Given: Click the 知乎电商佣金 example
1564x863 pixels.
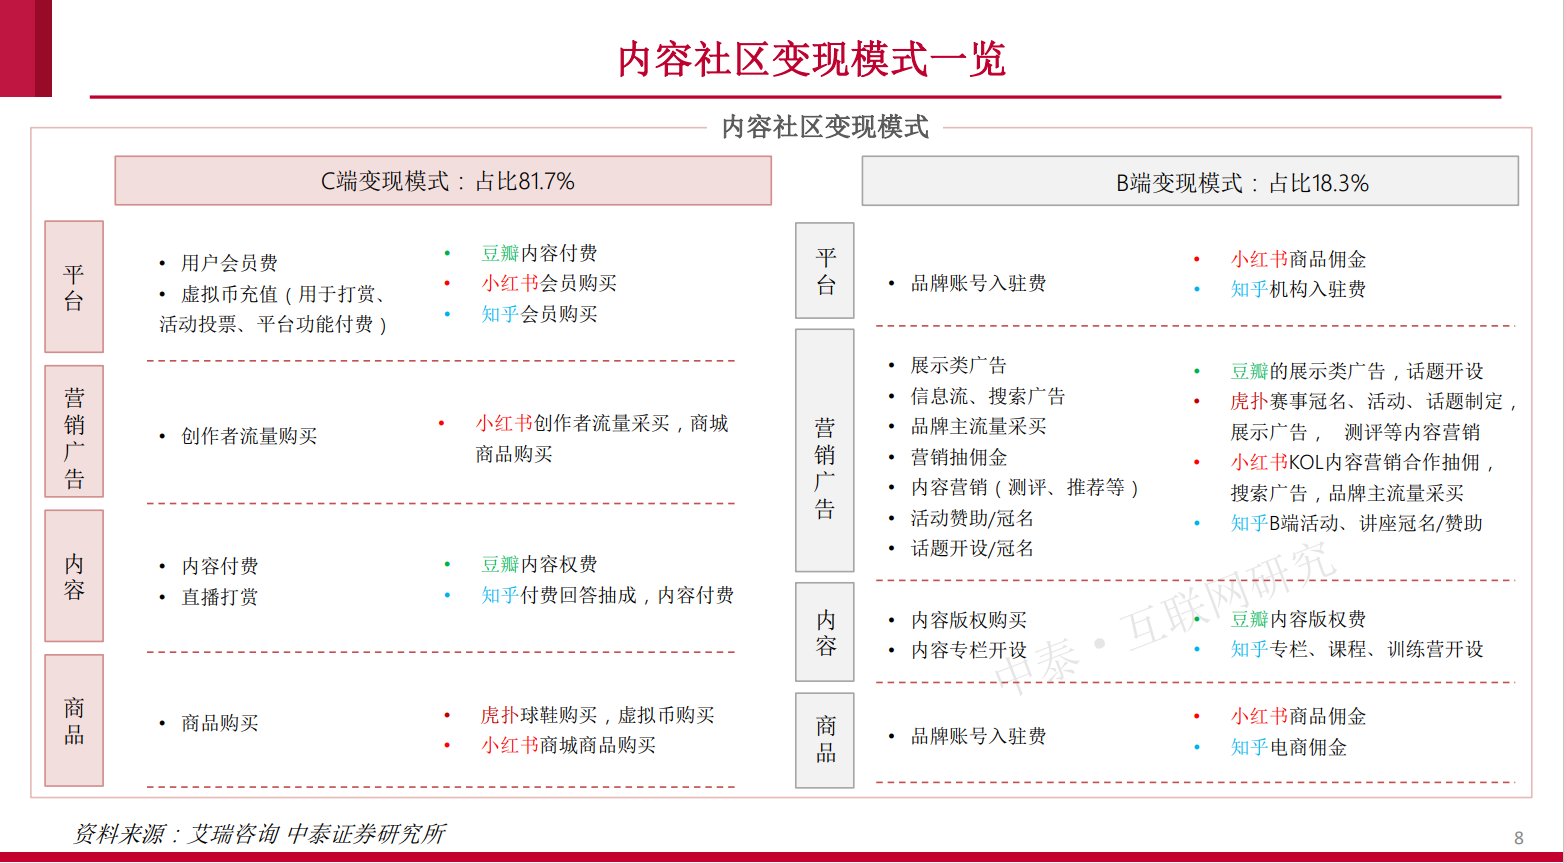Looking at the screenshot, I should pyautogui.click(x=1288, y=747).
